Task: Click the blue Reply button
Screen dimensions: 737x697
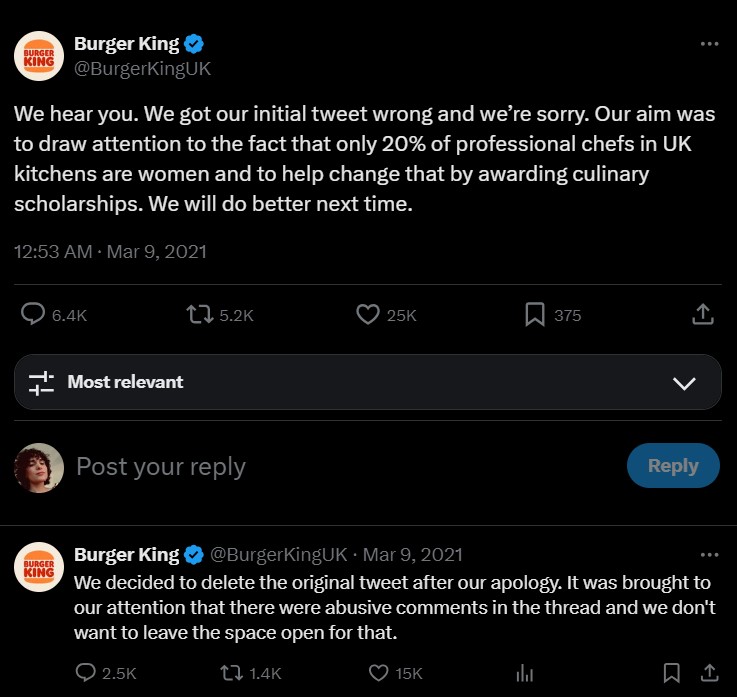Action: pyautogui.click(x=672, y=466)
